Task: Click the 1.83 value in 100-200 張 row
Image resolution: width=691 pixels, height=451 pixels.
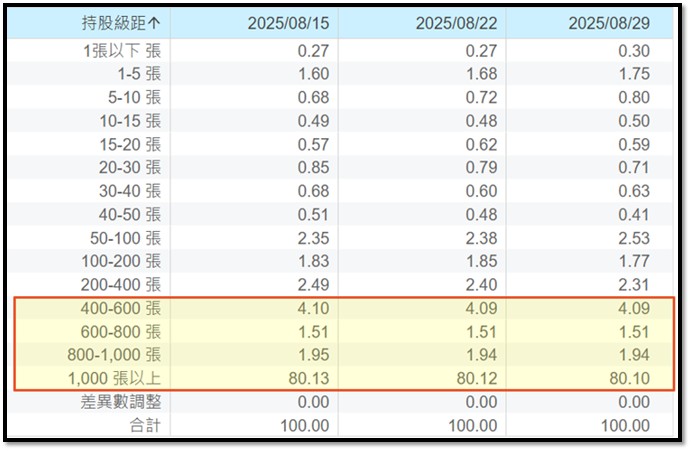Action: pos(314,261)
